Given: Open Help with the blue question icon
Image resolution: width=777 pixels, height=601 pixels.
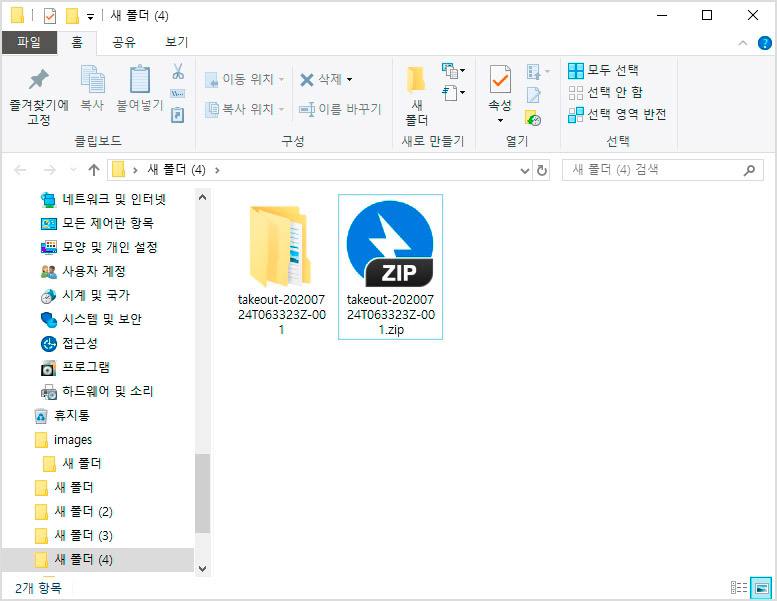Looking at the screenshot, I should click(765, 43).
